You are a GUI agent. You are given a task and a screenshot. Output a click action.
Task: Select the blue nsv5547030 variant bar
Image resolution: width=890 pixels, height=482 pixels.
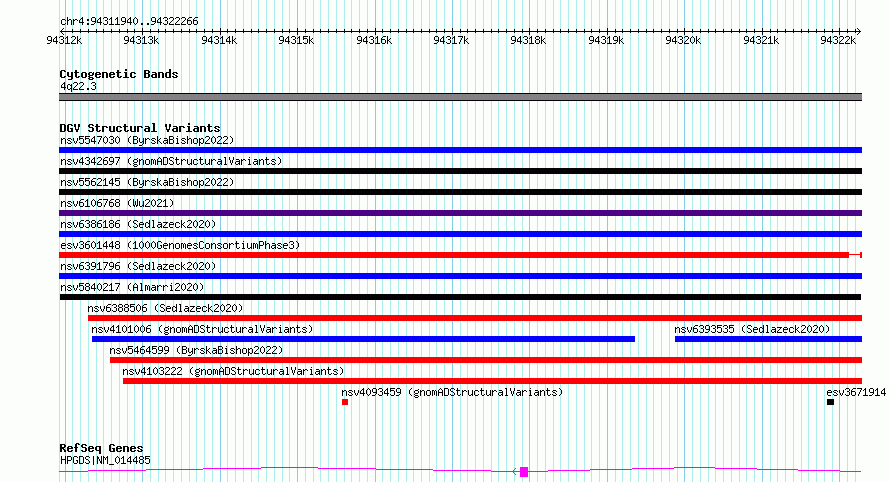coord(460,150)
